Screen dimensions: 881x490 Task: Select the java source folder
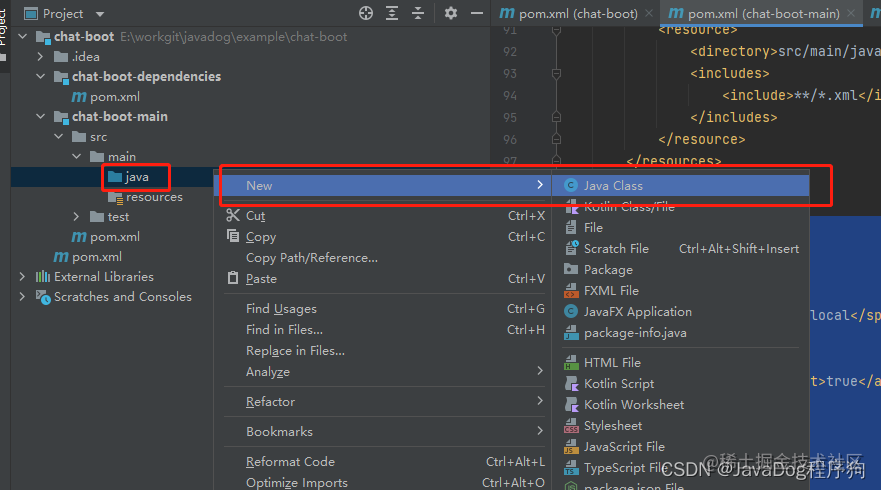[x=129, y=177]
